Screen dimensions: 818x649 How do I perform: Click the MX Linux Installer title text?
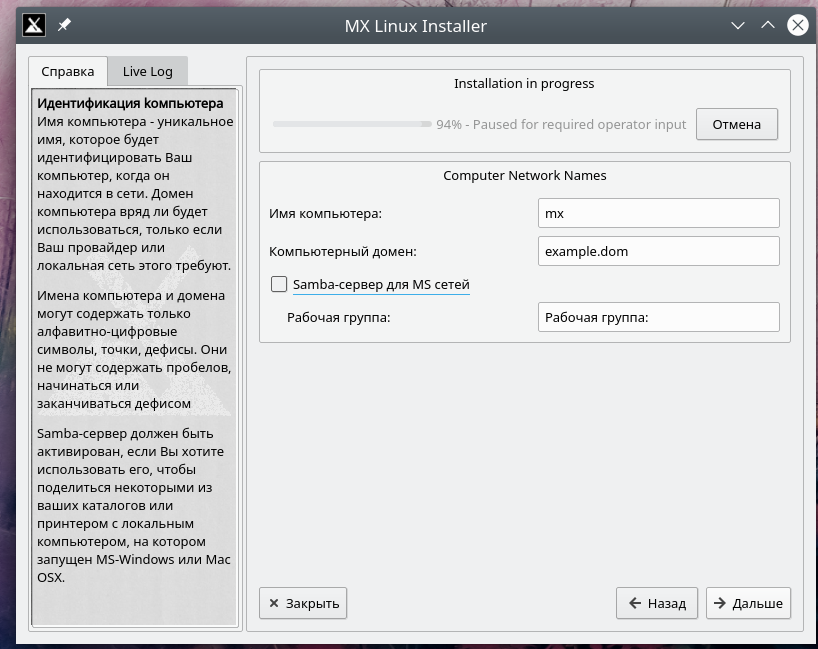tap(415, 26)
